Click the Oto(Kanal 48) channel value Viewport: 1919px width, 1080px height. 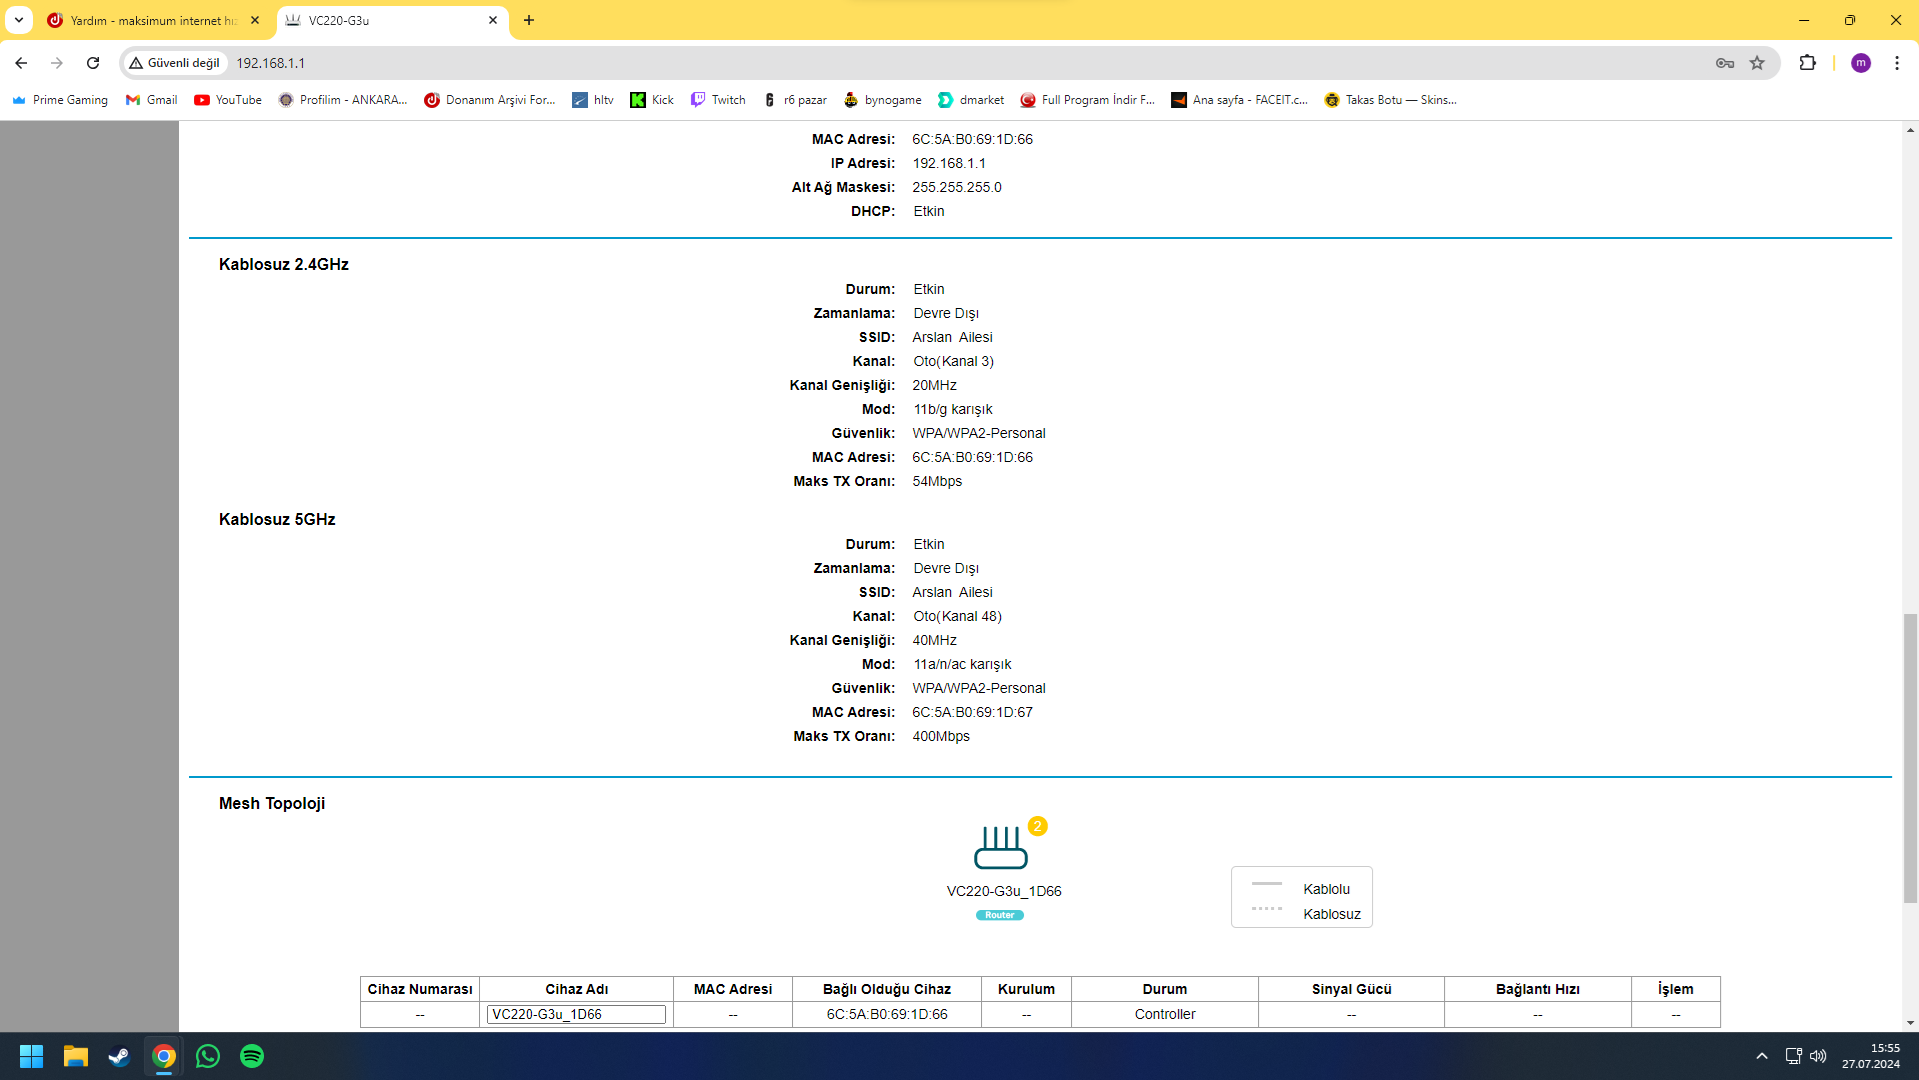(956, 616)
